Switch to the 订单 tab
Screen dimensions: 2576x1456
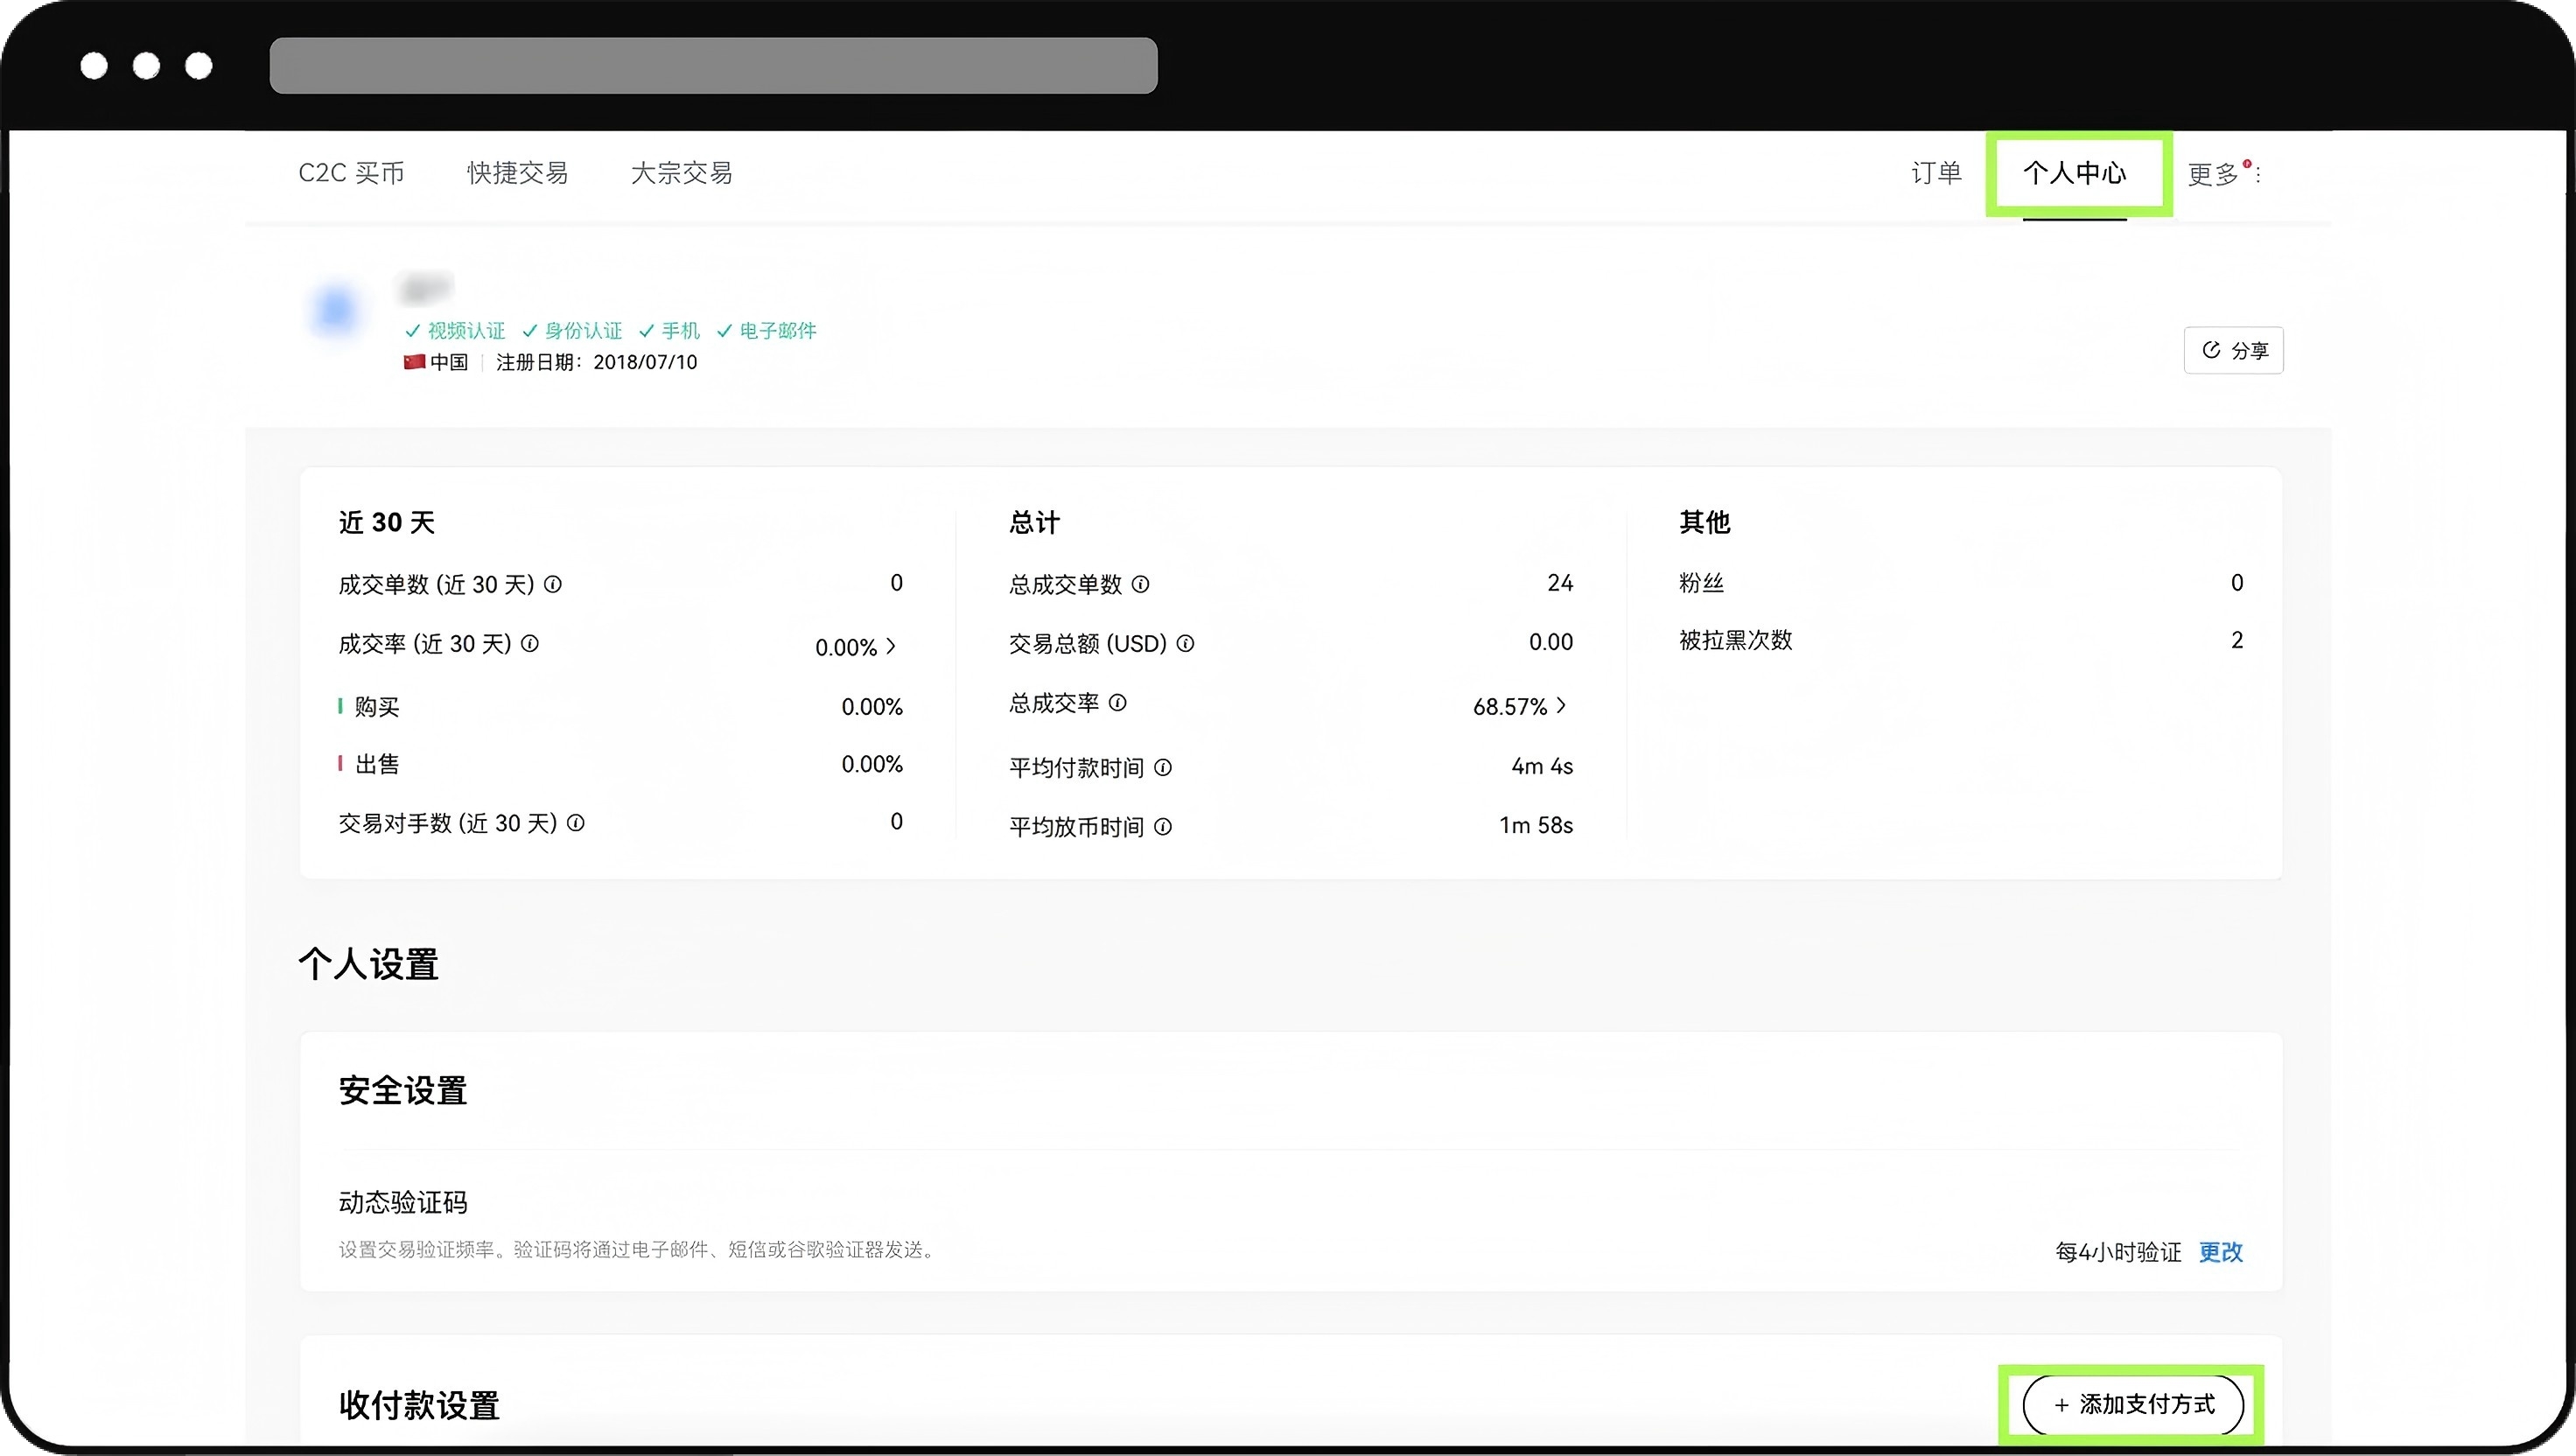coord(1936,173)
